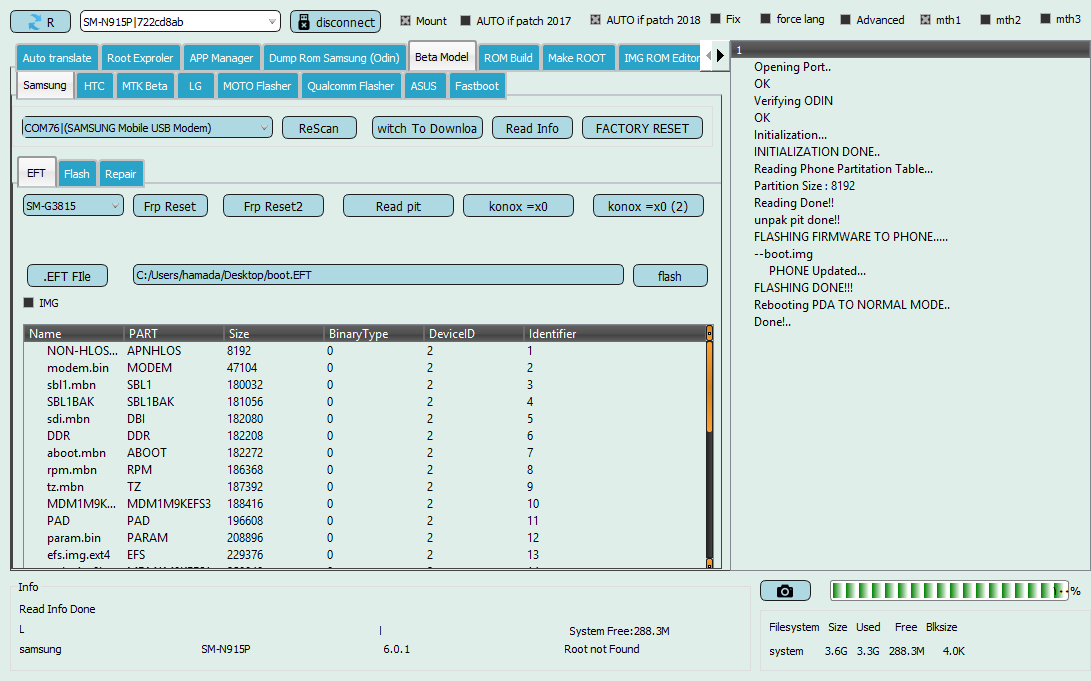This screenshot has height=681, width=1091.
Task: Click the green progress bar
Action: pos(949,591)
